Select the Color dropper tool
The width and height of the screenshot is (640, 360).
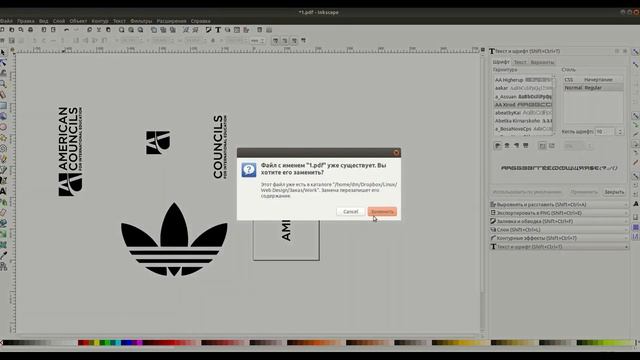(3, 255)
